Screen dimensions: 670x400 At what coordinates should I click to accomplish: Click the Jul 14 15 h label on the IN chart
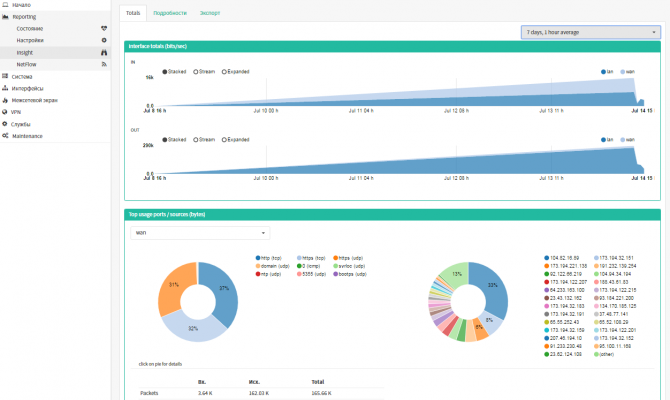tap(642, 111)
